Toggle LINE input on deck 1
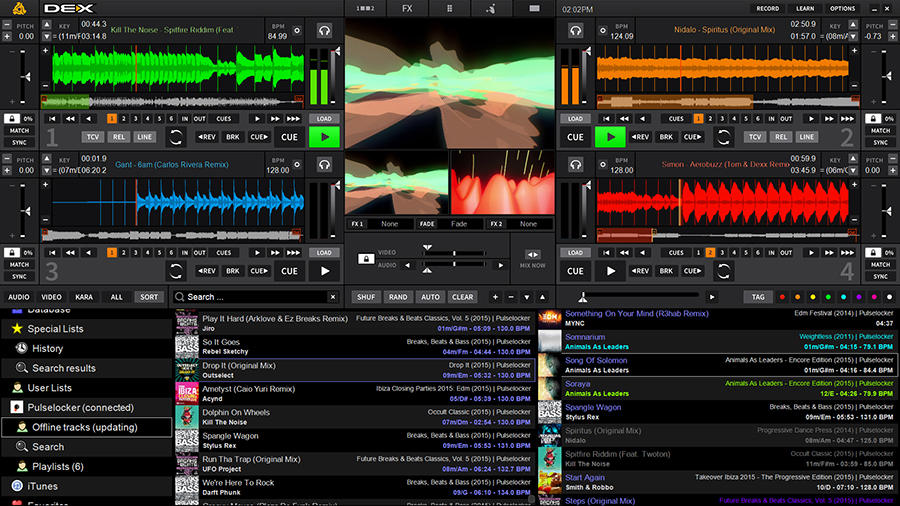900x506 pixels. click(x=145, y=137)
